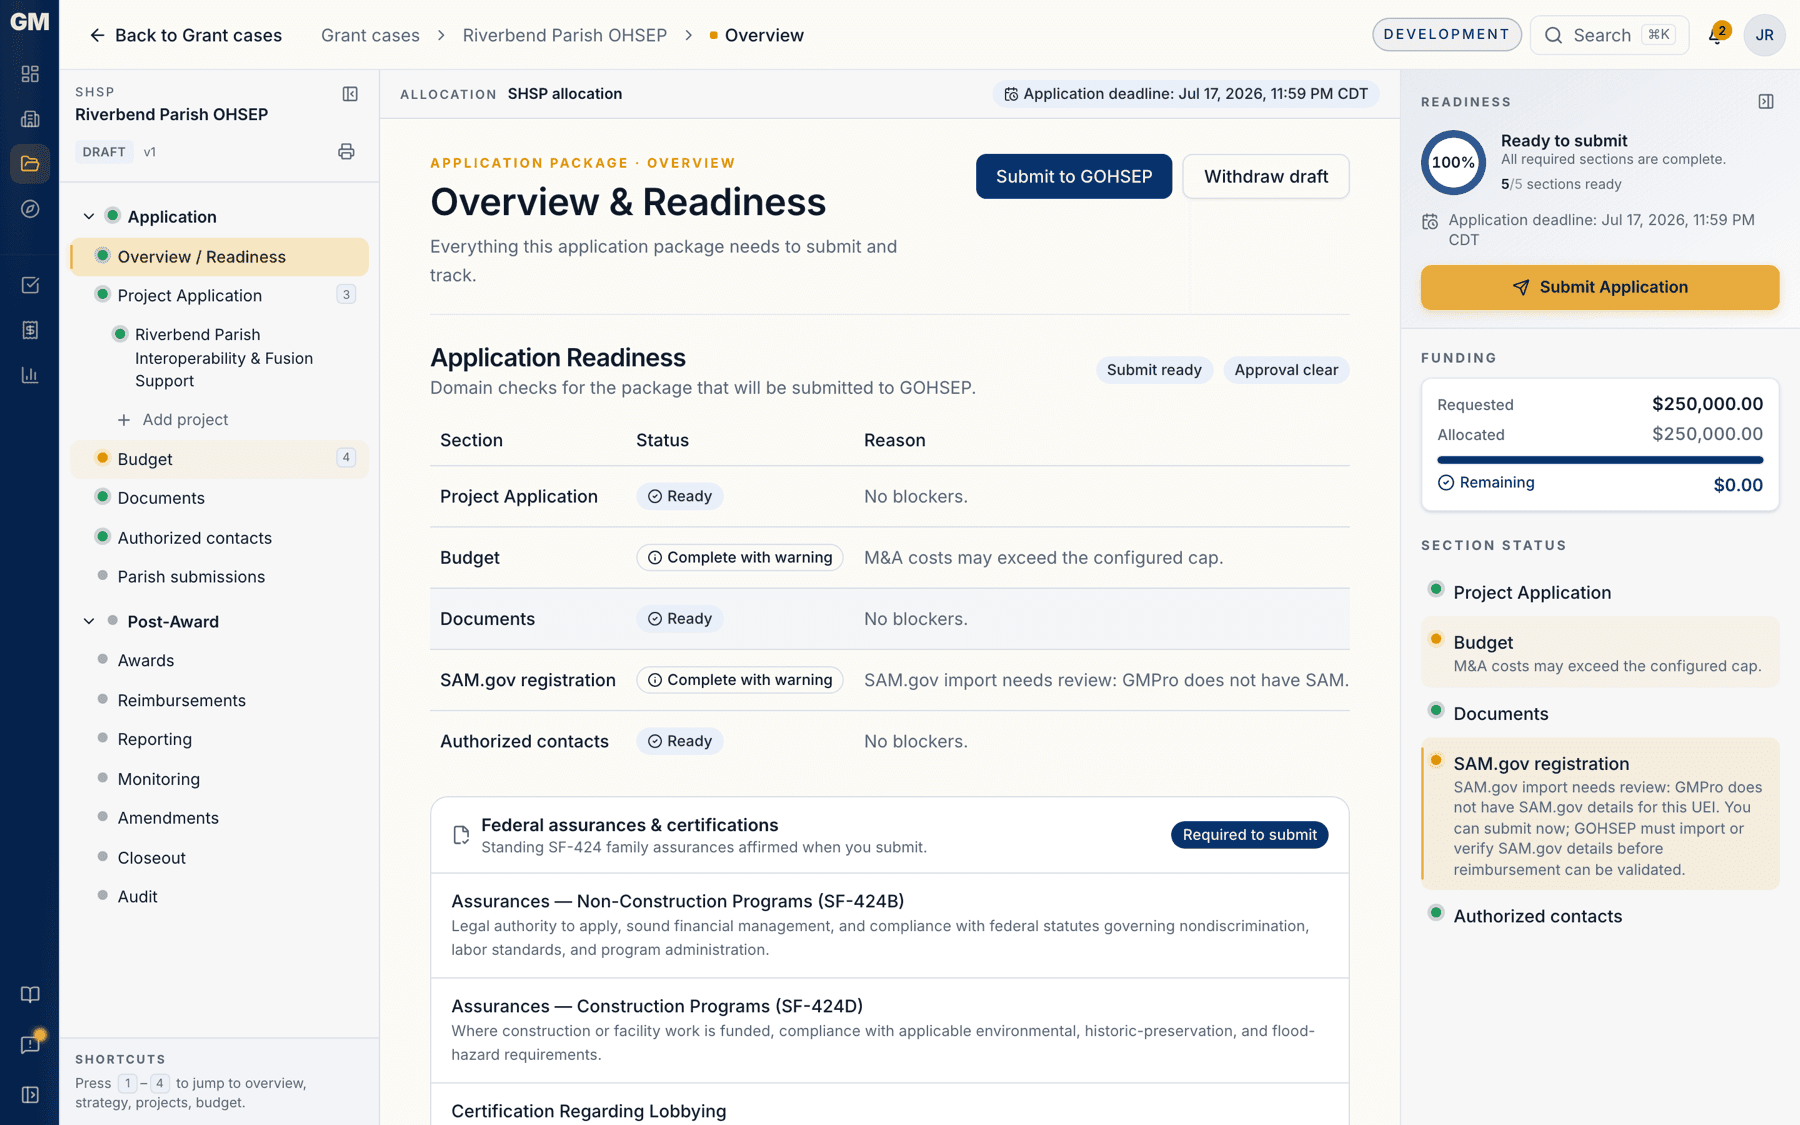Click Grant cases breadcrumb
Viewport: 1800px width, 1125px height.
[x=370, y=35]
